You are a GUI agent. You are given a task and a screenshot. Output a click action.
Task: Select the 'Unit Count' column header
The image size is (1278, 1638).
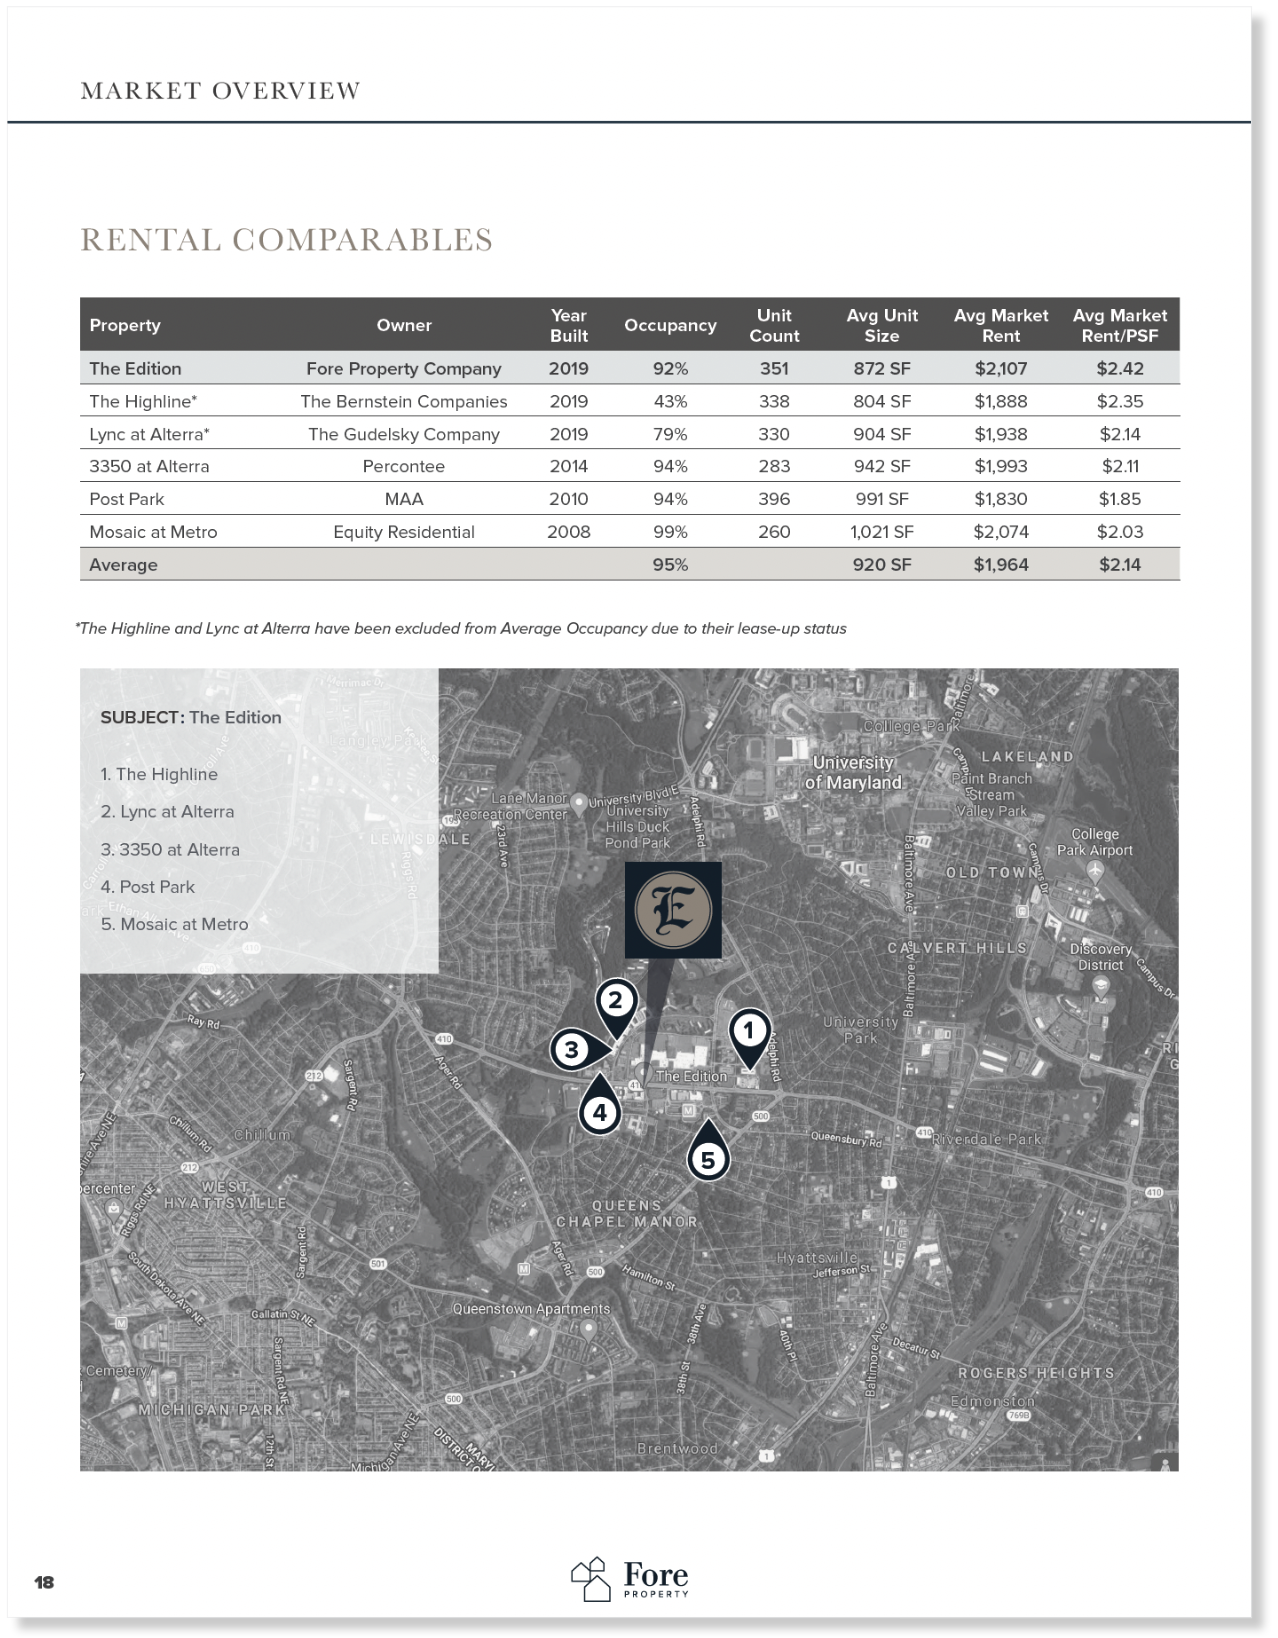pyautogui.click(x=774, y=325)
